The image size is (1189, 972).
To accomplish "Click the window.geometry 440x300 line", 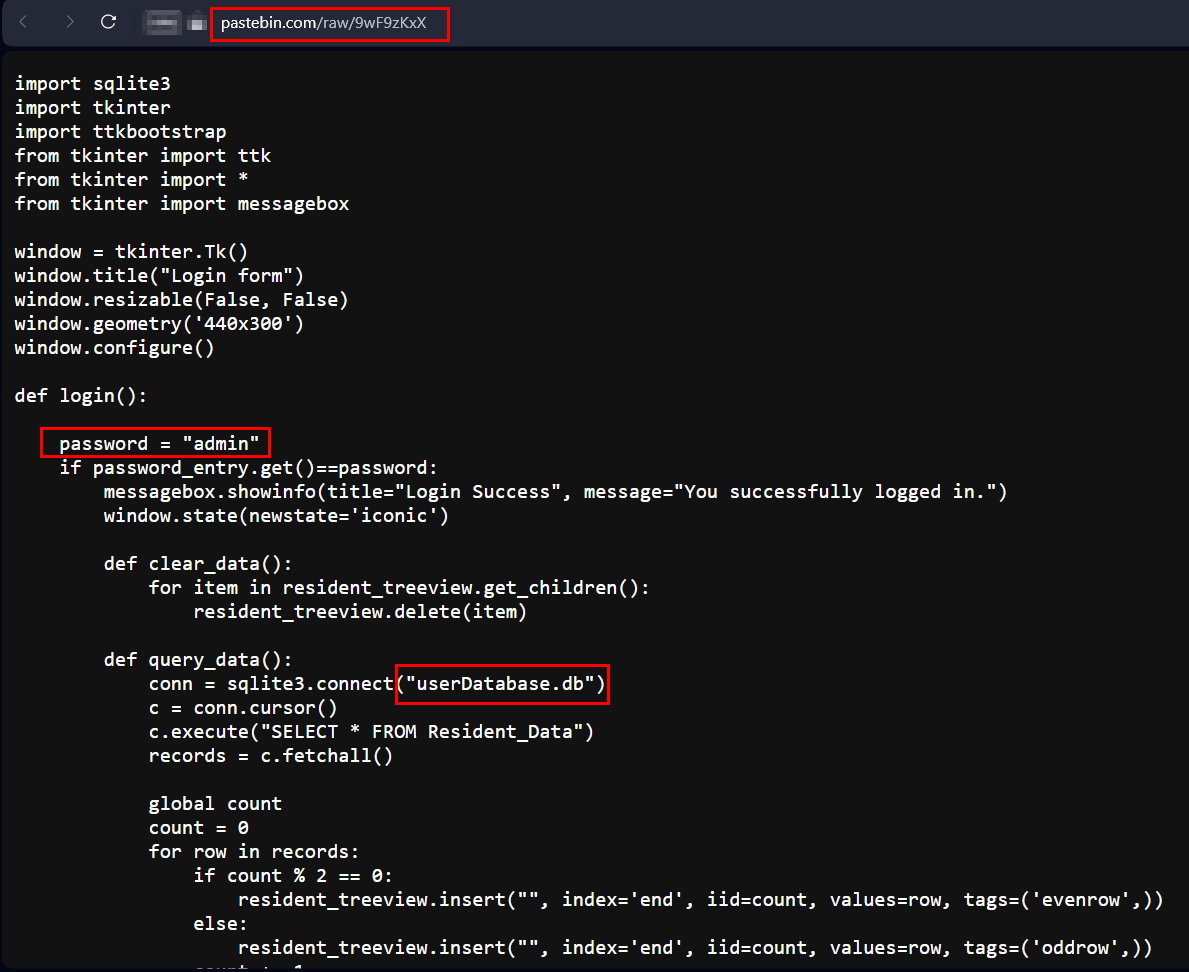I will click(158, 323).
